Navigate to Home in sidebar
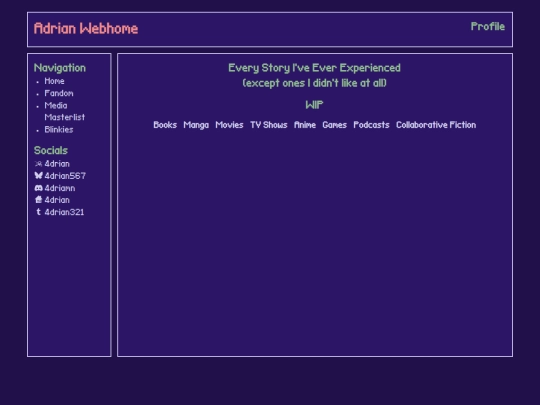This screenshot has width=540, height=405. [54, 81]
